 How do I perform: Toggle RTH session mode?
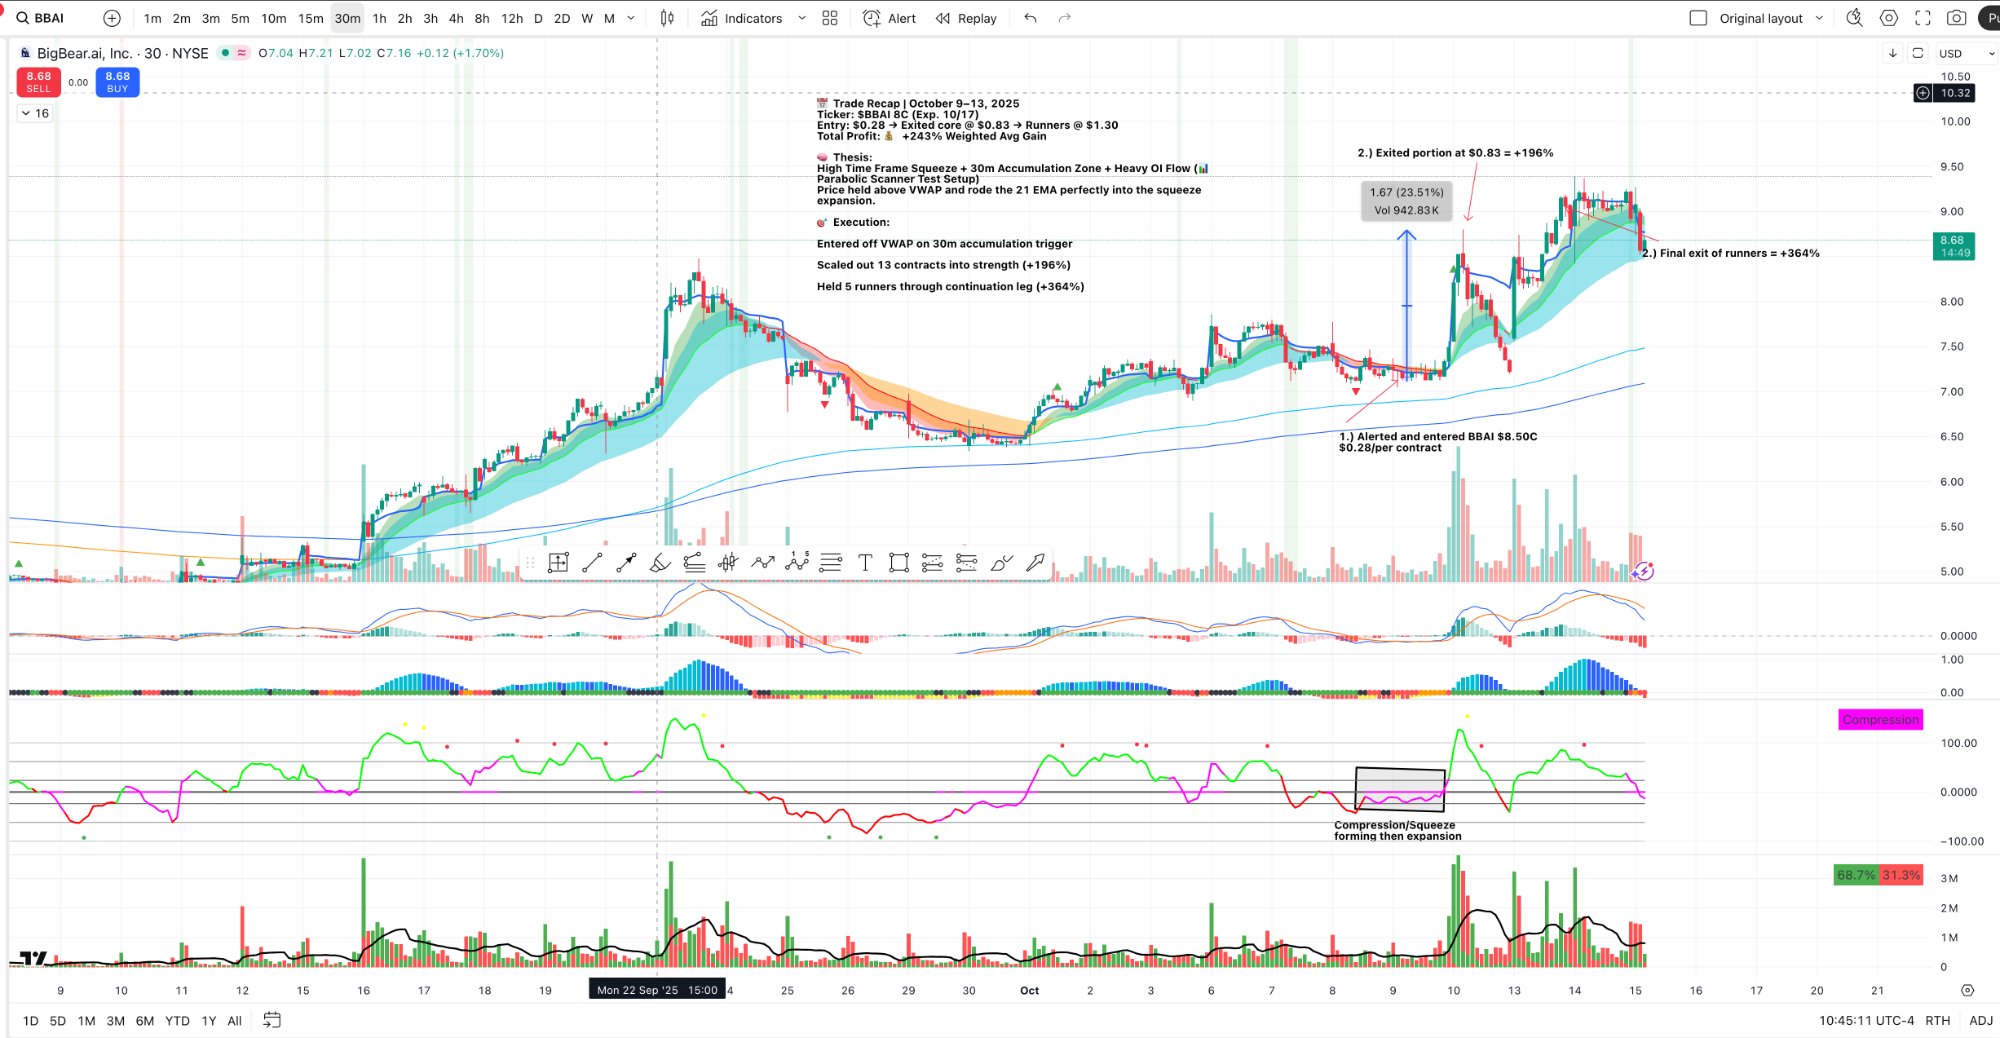pos(1938,1021)
